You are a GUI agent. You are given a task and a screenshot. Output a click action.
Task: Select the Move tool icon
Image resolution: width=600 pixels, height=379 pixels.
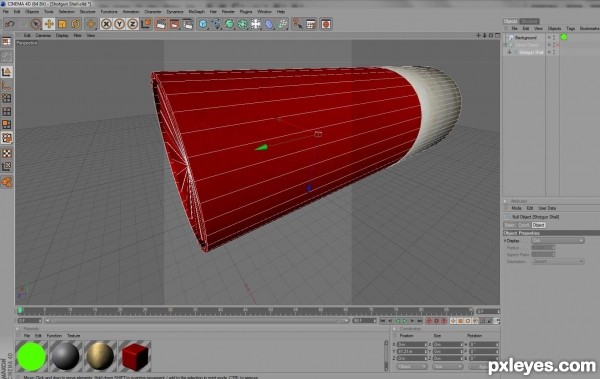(49, 24)
